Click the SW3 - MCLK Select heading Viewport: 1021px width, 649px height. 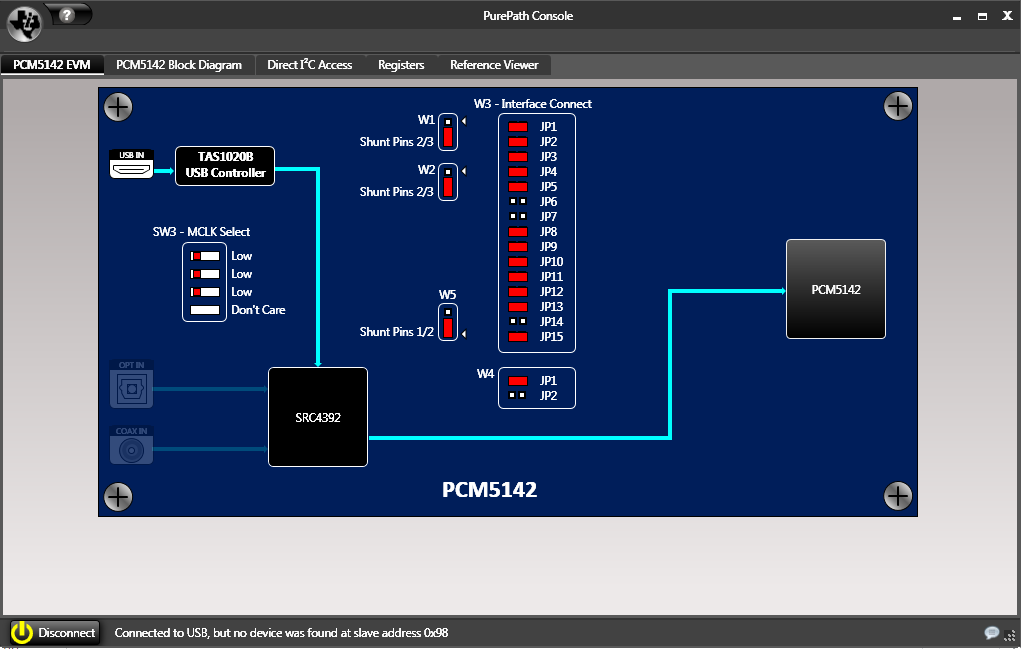[201, 232]
